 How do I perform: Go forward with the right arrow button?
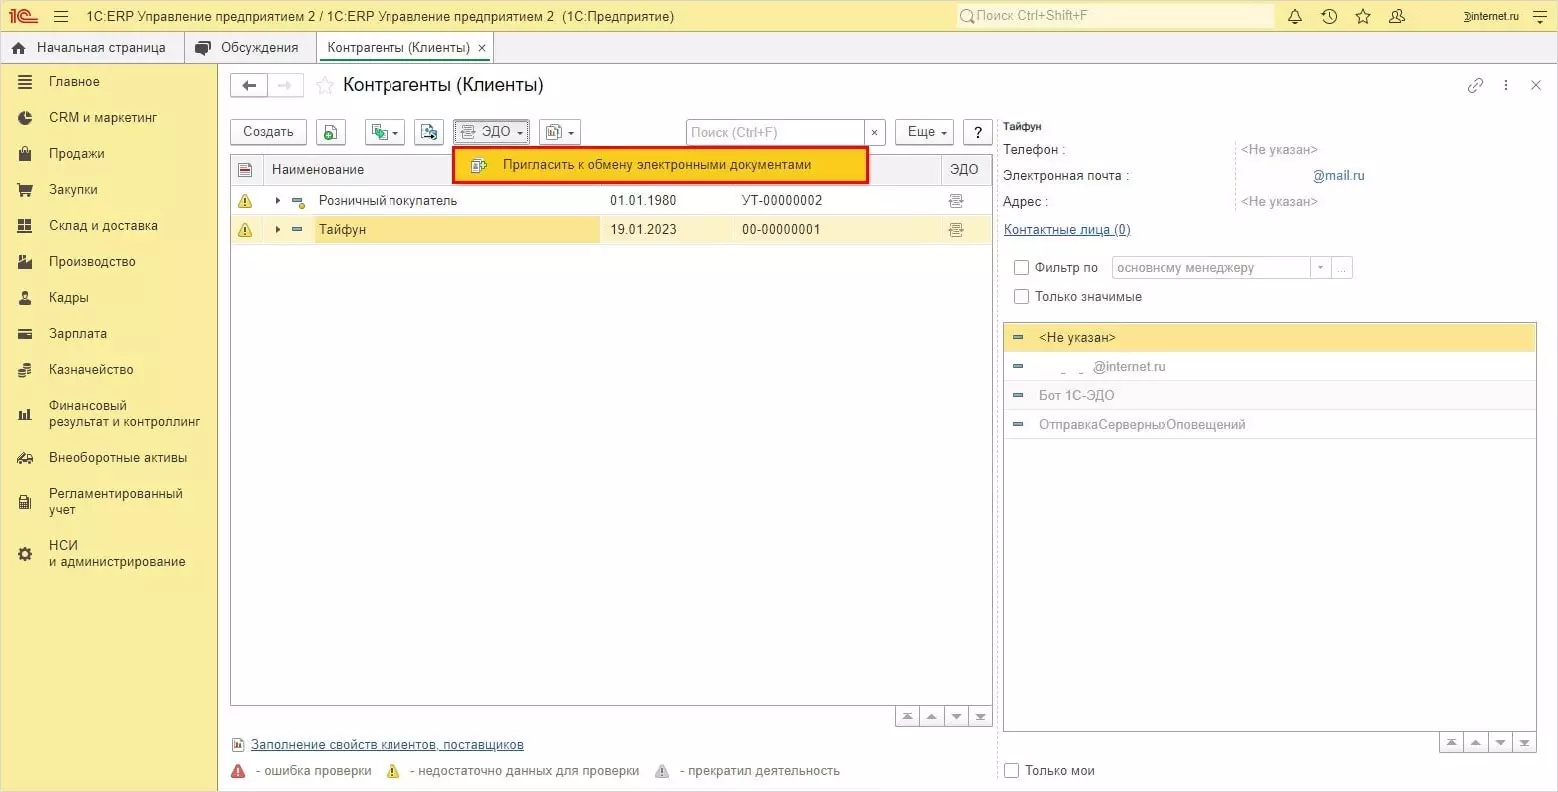coord(285,86)
